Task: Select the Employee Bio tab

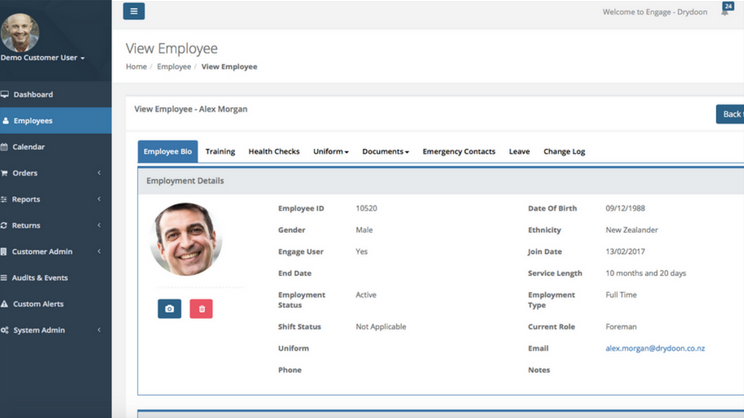Action: 167,151
